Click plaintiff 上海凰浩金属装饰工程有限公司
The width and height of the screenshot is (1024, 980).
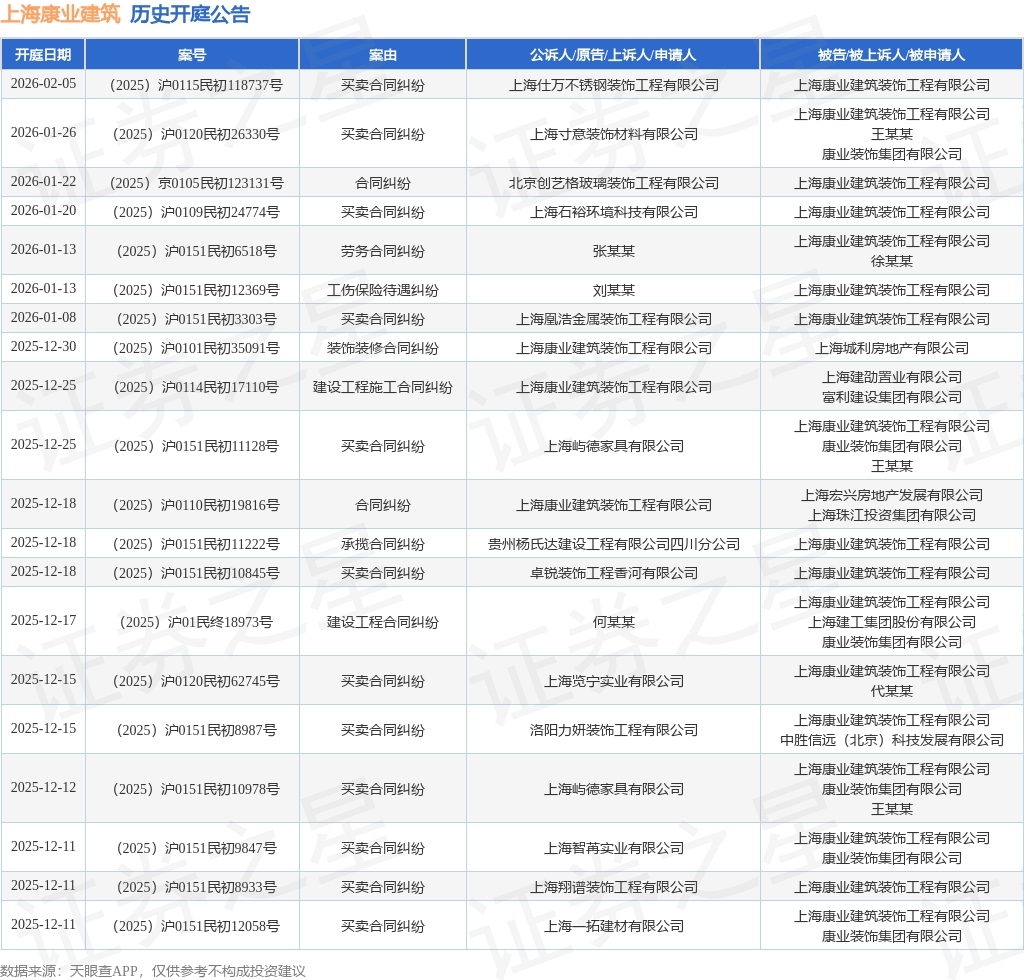614,319
